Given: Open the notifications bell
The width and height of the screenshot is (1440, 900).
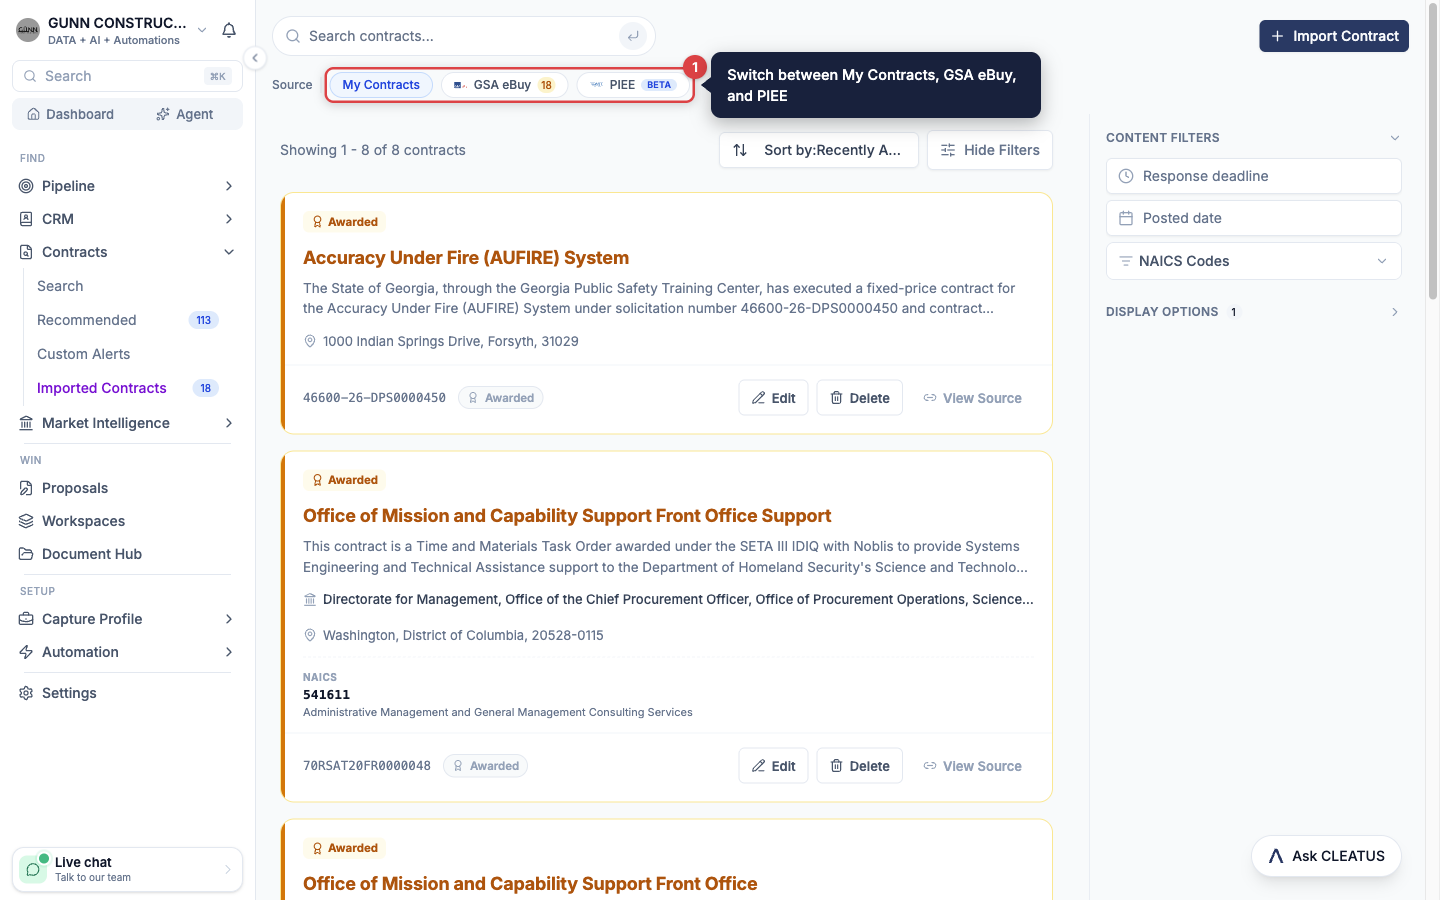Looking at the screenshot, I should click(x=229, y=30).
